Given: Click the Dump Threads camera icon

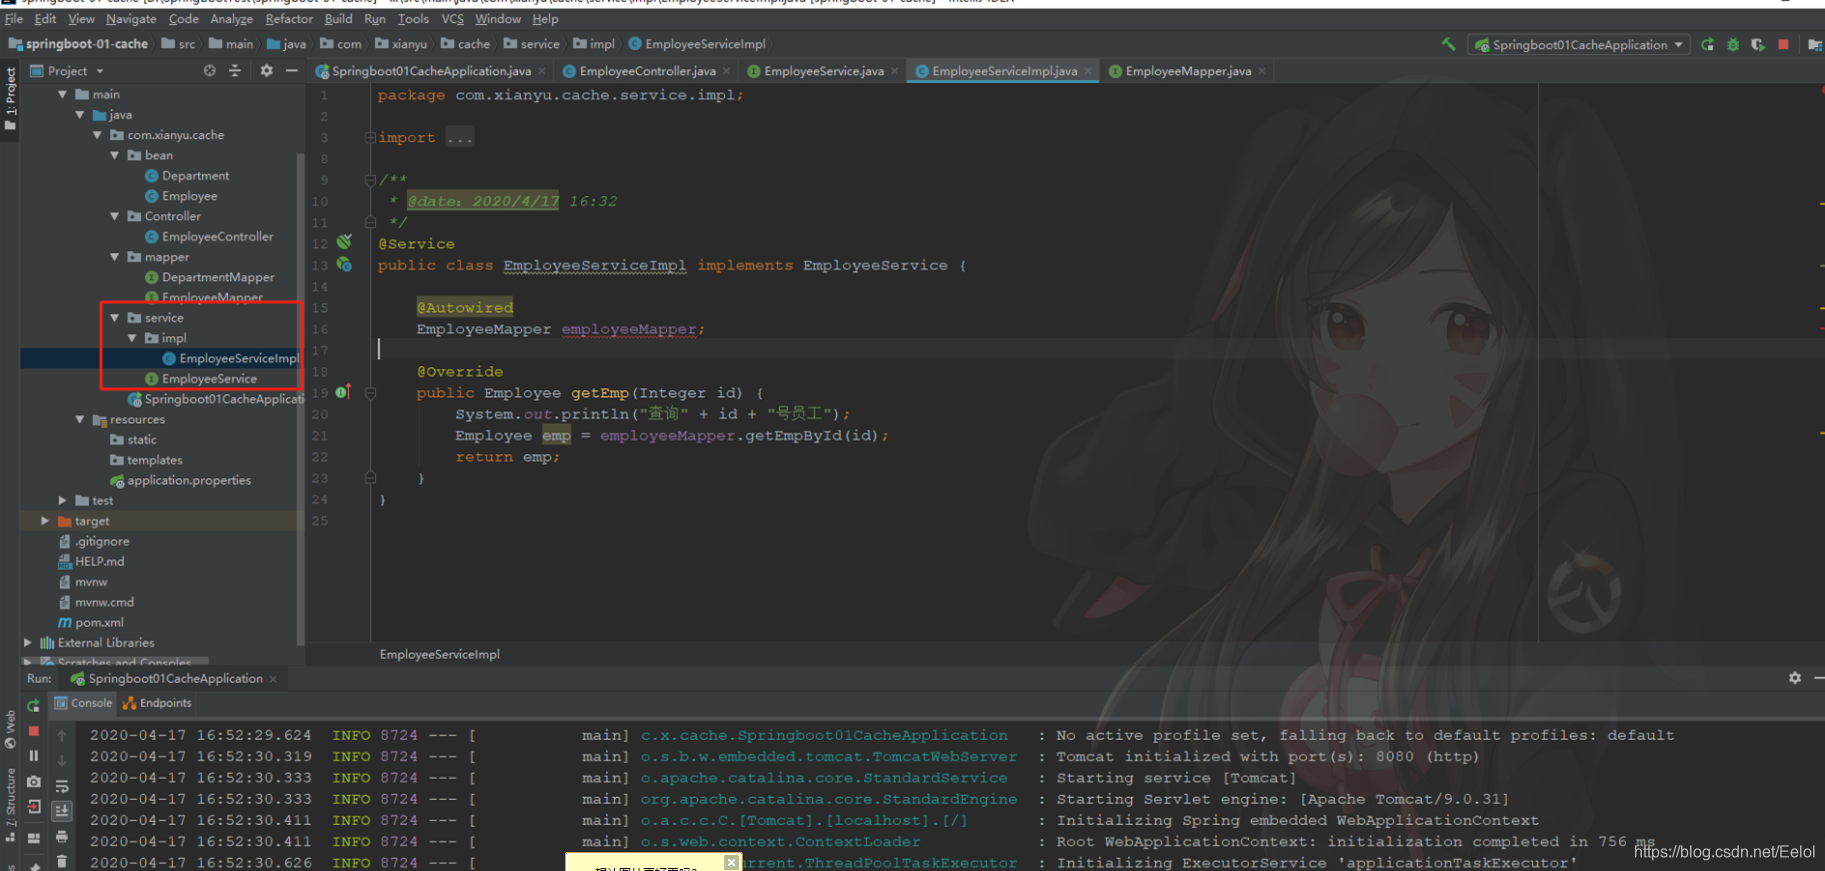Looking at the screenshot, I should (x=33, y=781).
